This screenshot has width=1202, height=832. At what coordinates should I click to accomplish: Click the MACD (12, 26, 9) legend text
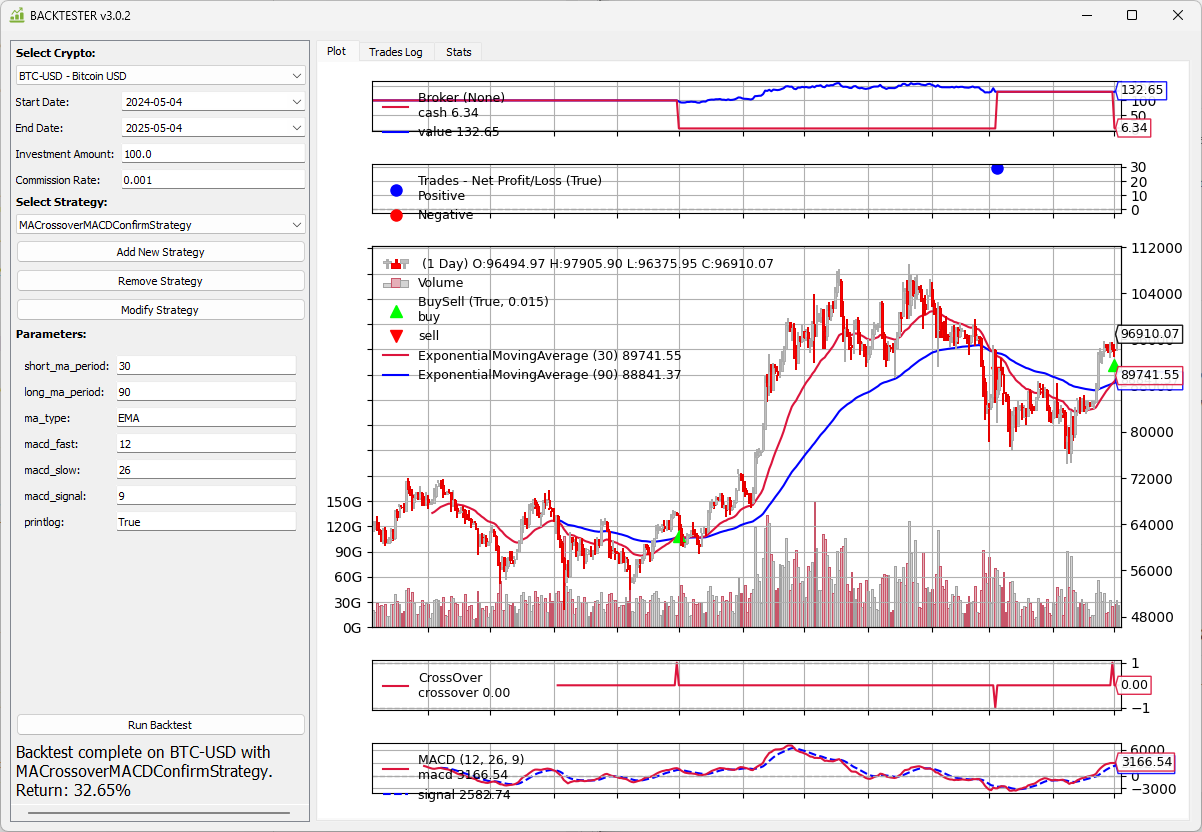pyautogui.click(x=471, y=759)
